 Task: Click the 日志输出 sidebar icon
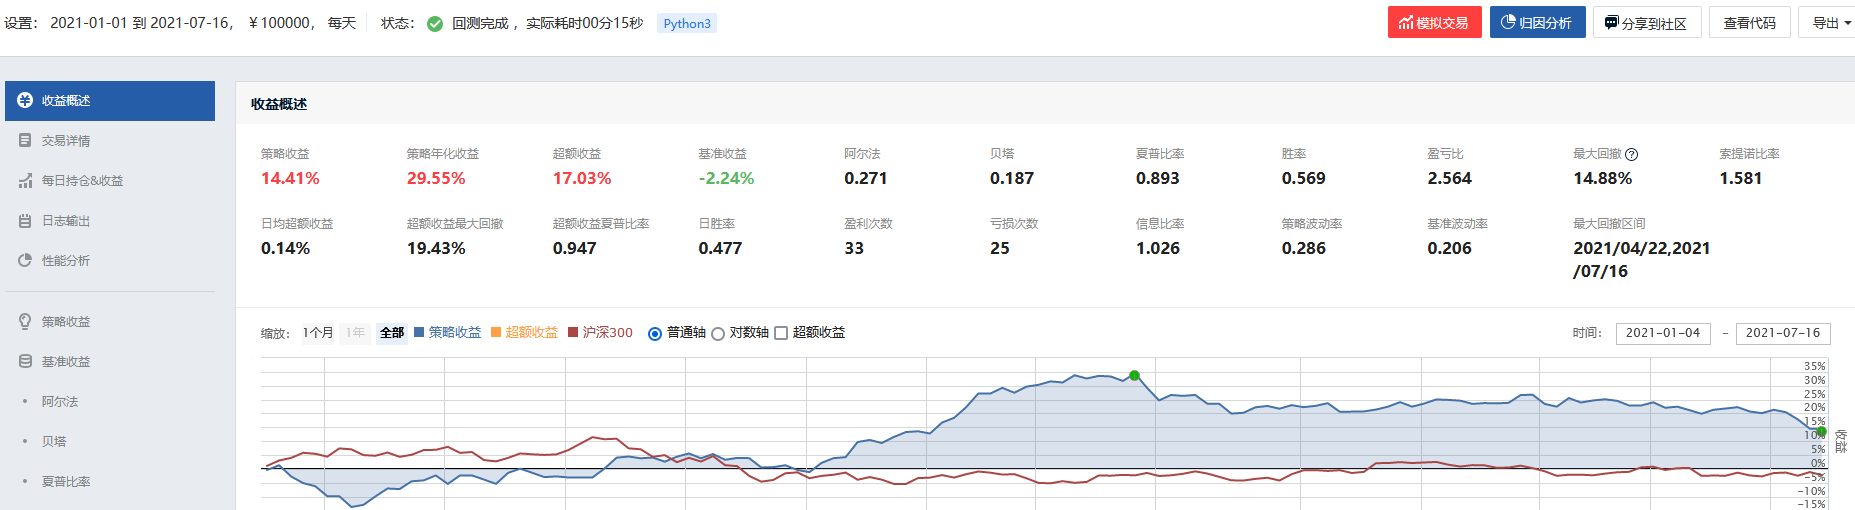point(25,221)
